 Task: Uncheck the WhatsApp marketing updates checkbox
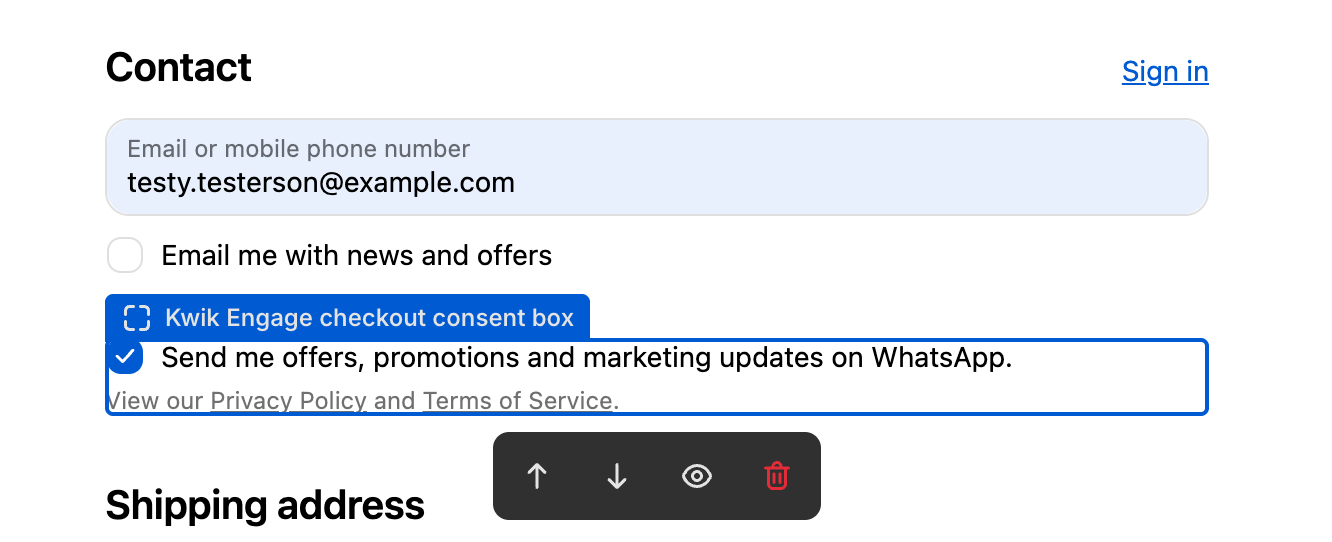click(x=125, y=357)
